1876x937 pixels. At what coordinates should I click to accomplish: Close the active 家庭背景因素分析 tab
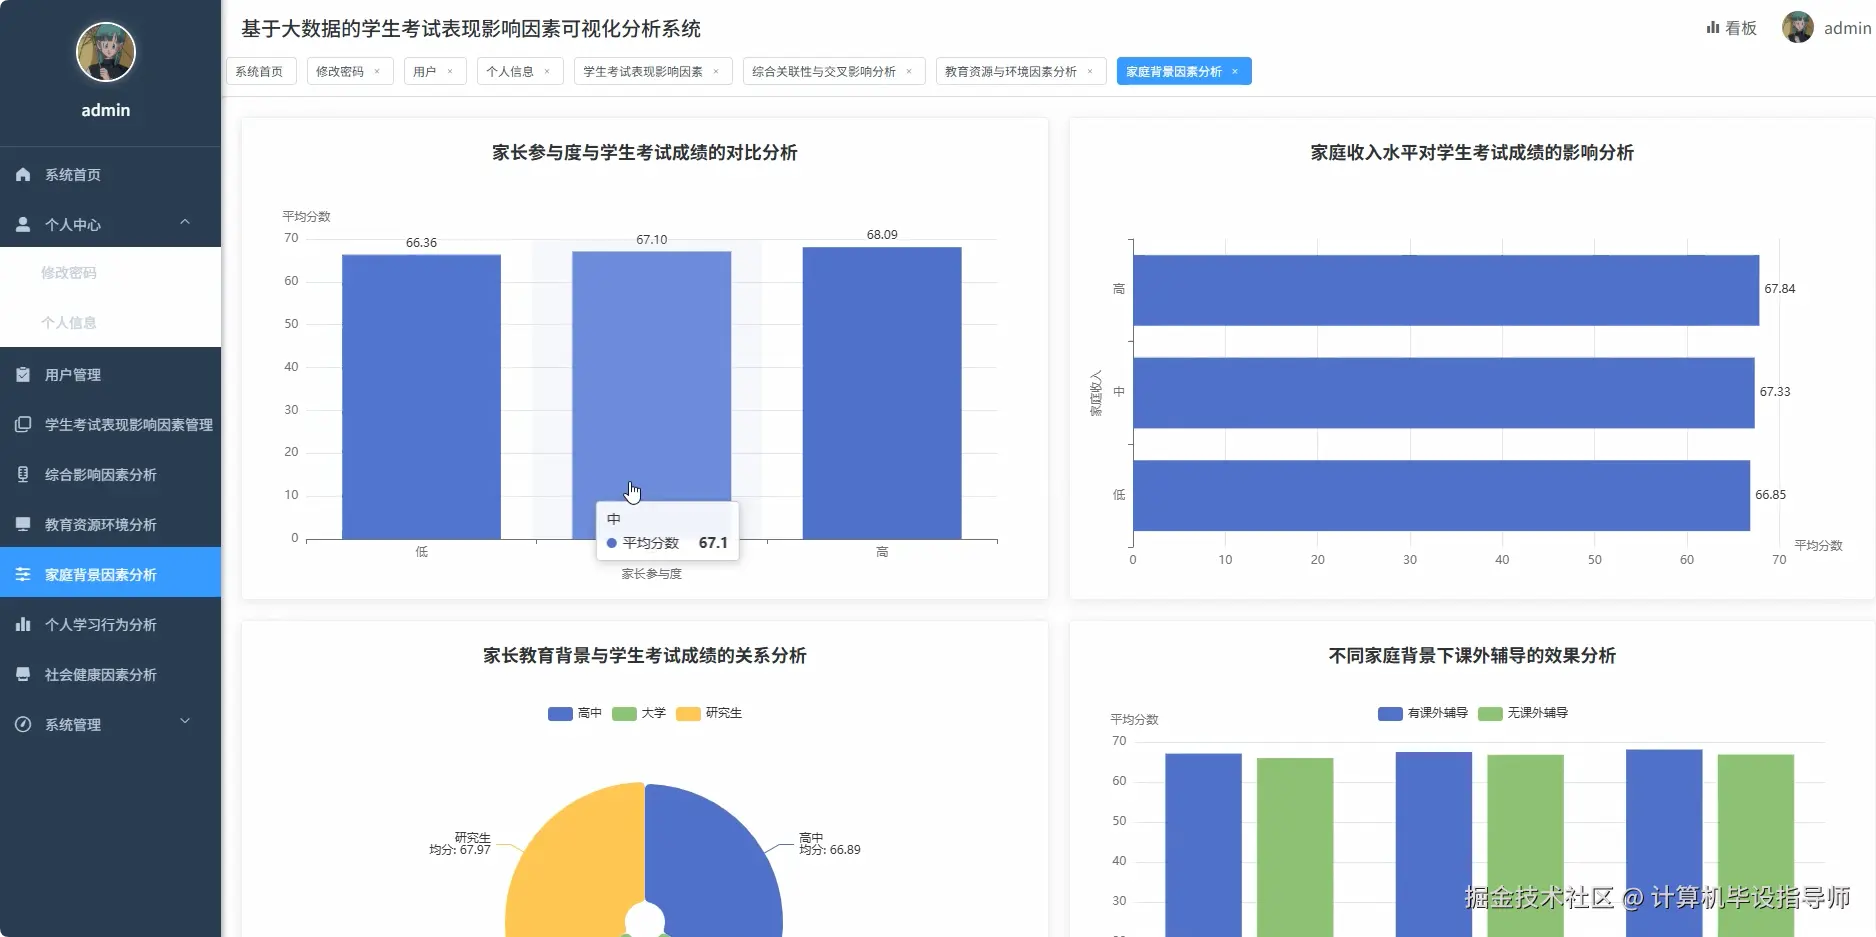1235,71
